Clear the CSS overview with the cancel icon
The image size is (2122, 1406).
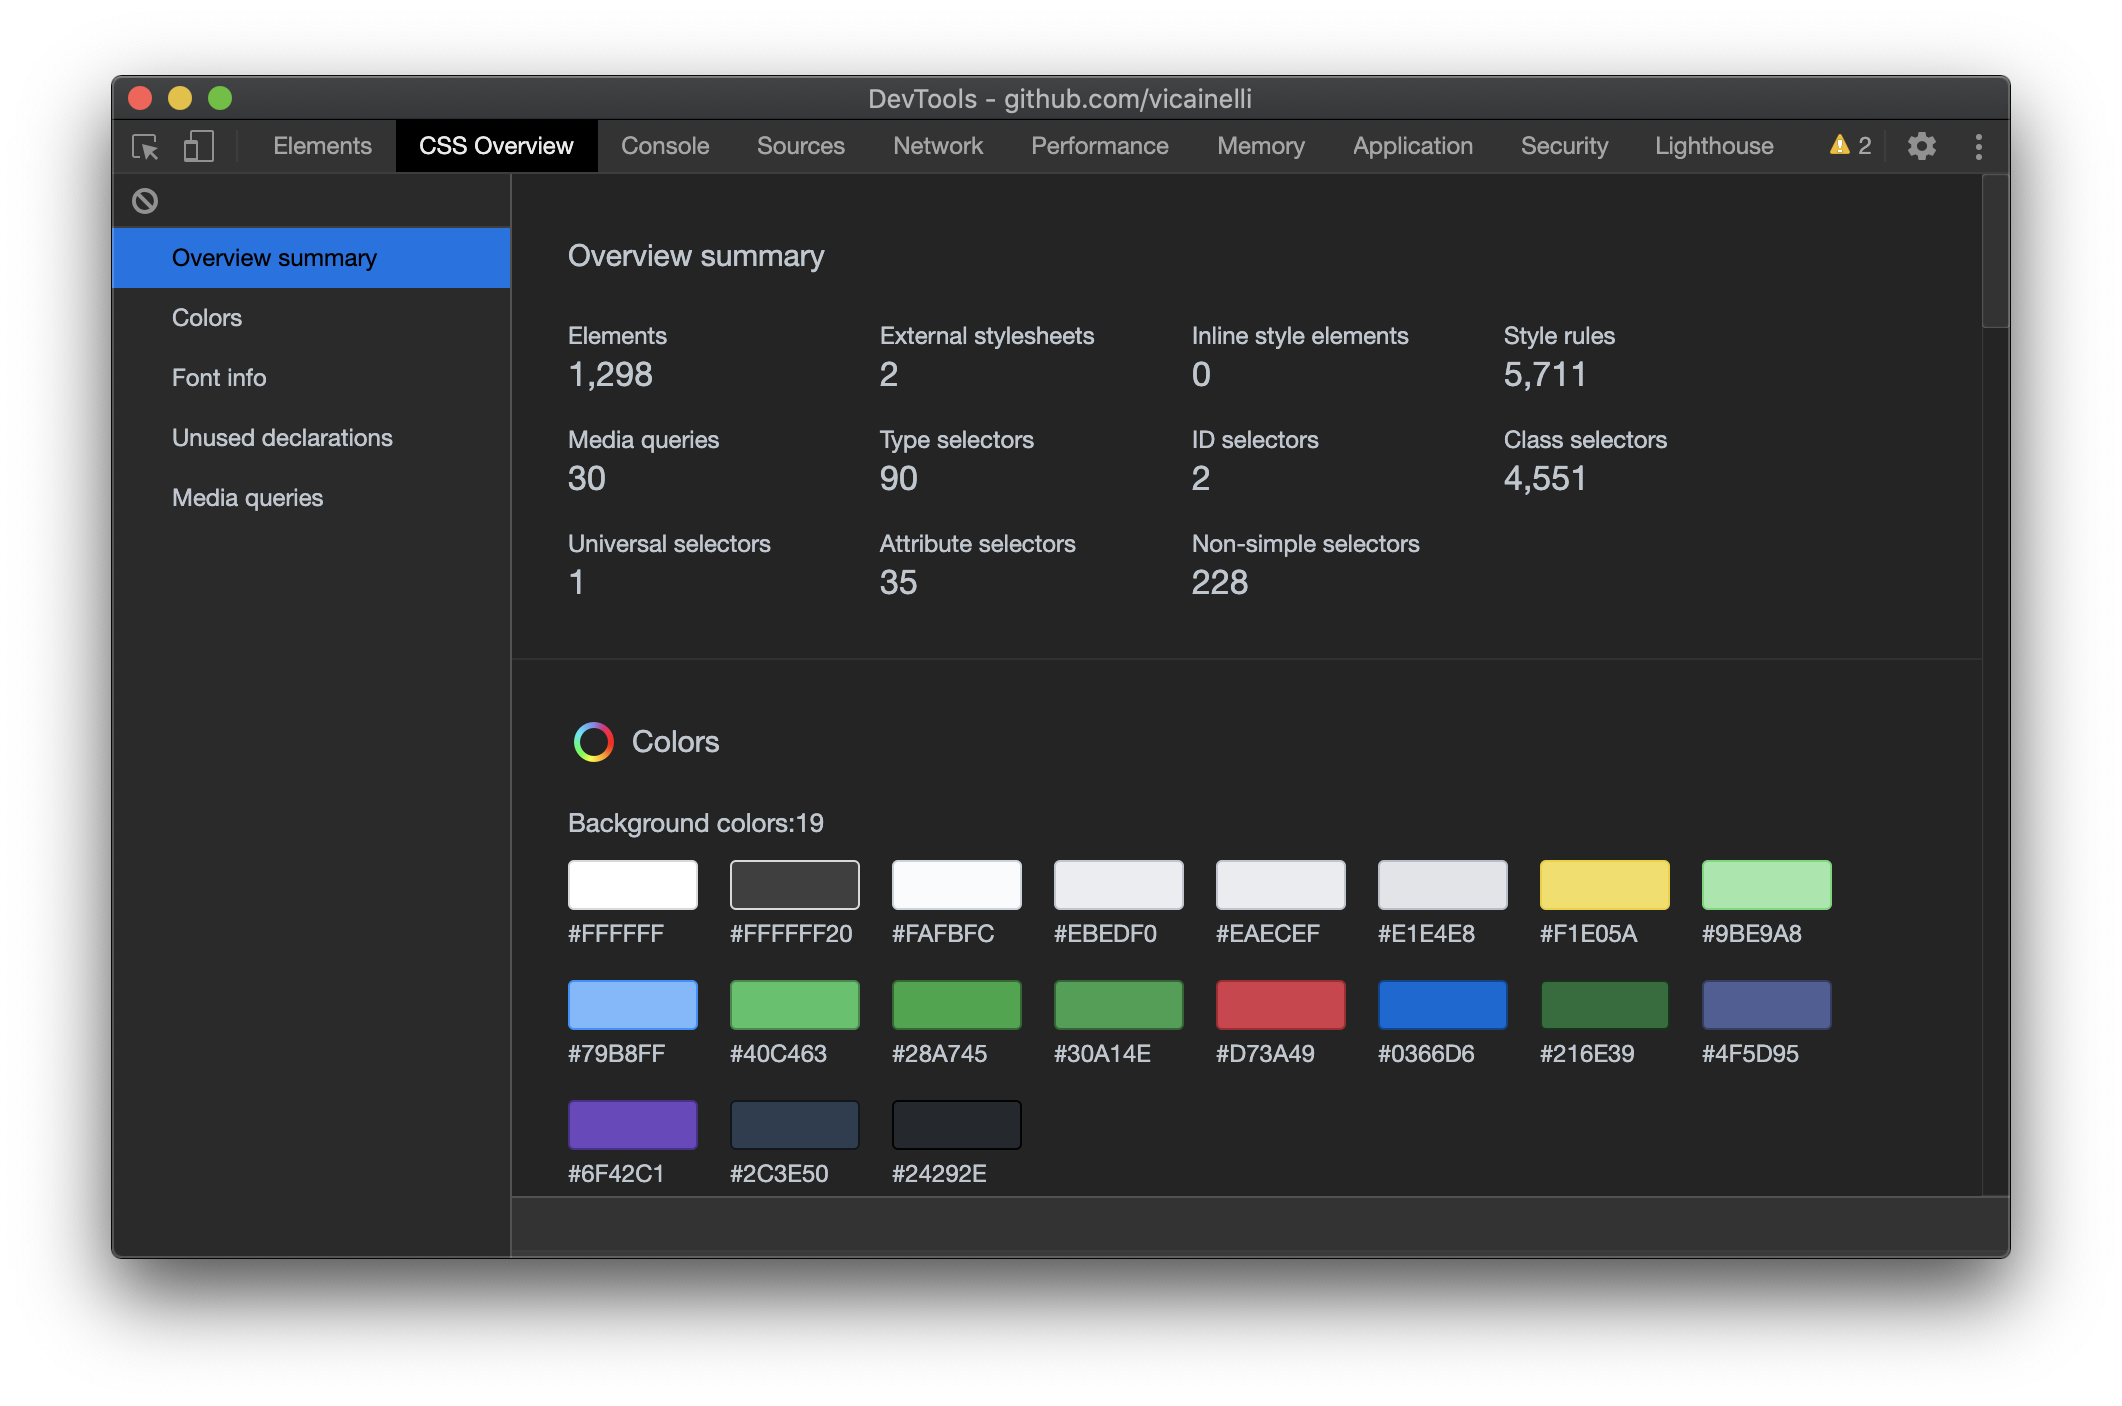pos(146,201)
